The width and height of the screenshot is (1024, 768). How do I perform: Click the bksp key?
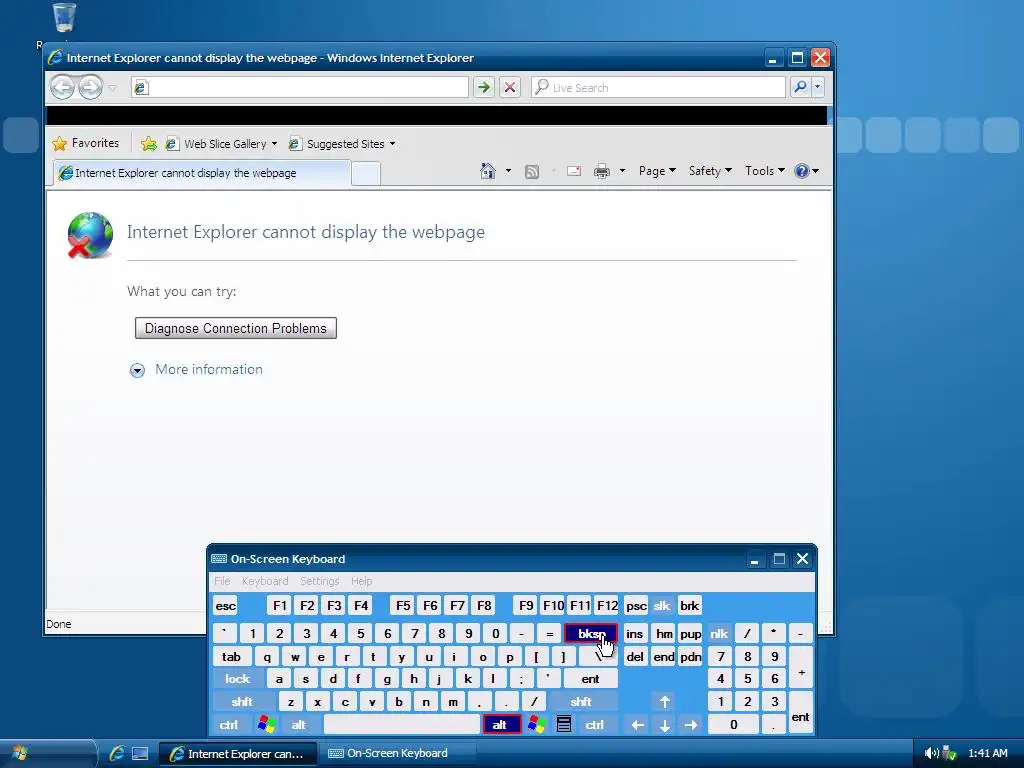590,633
